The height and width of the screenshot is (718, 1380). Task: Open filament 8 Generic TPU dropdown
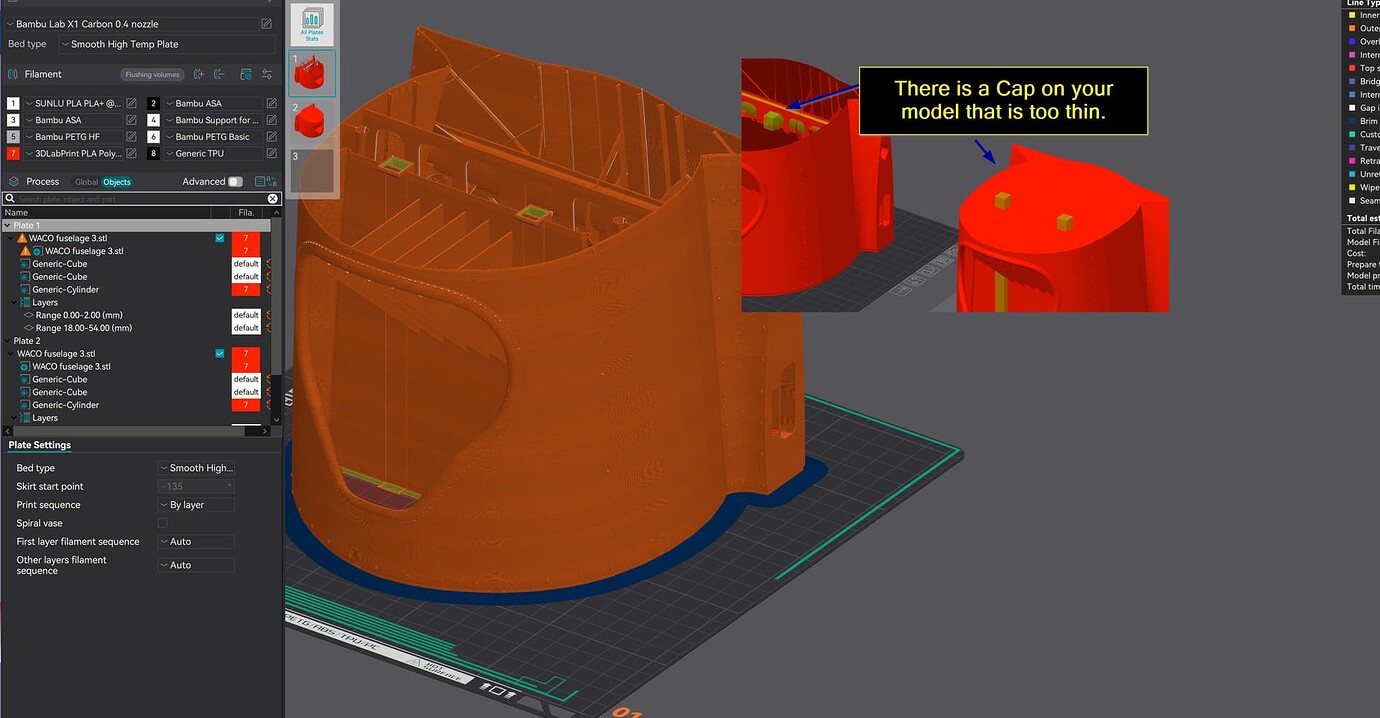point(213,154)
